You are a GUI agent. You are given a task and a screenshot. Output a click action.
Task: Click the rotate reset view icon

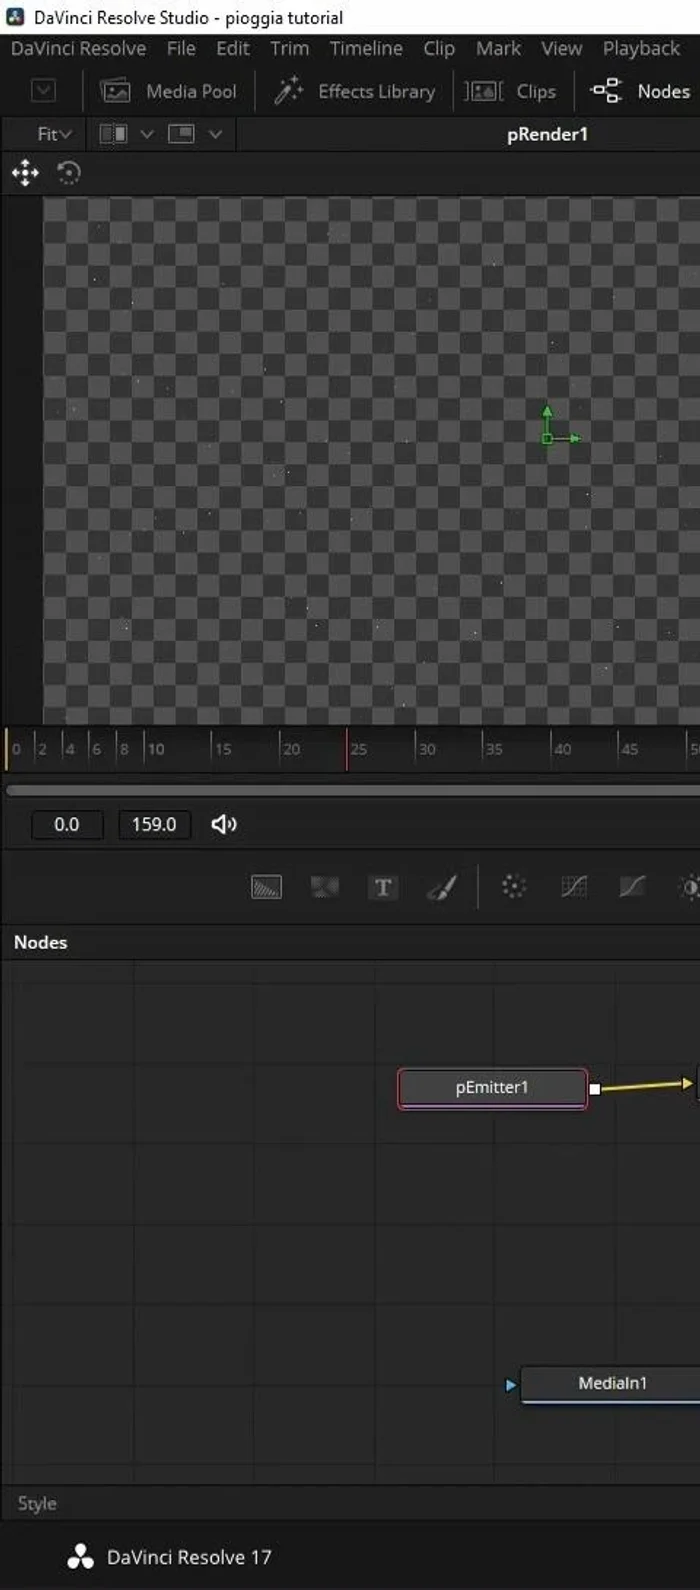tap(68, 174)
